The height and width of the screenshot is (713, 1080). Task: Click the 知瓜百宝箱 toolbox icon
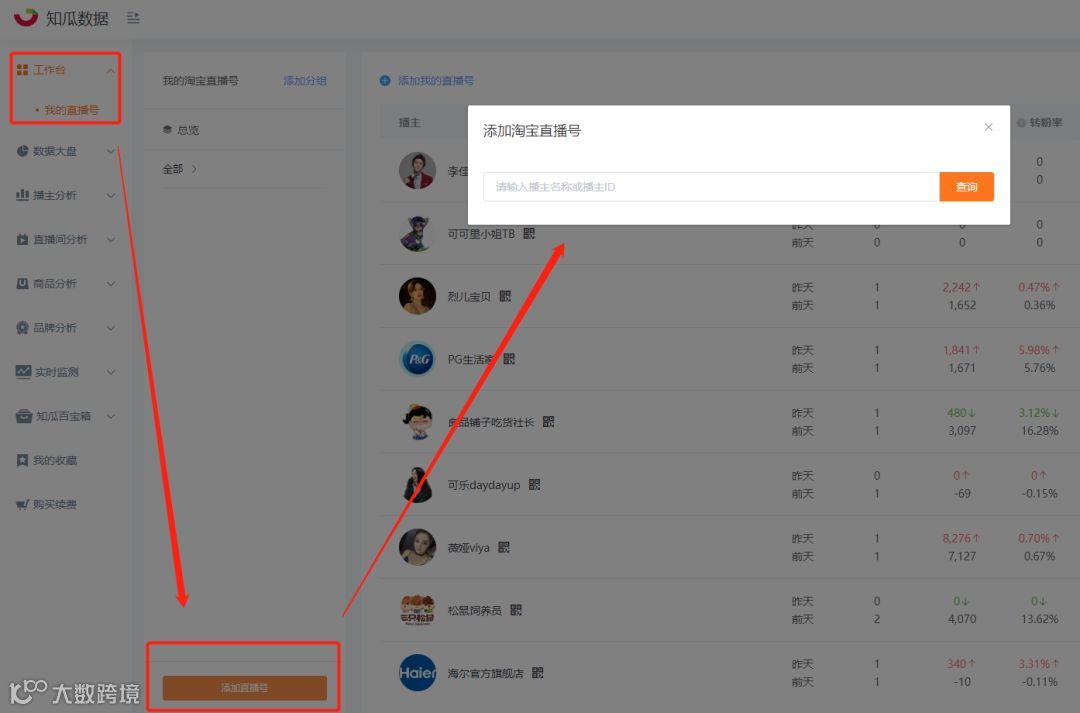click(x=24, y=416)
